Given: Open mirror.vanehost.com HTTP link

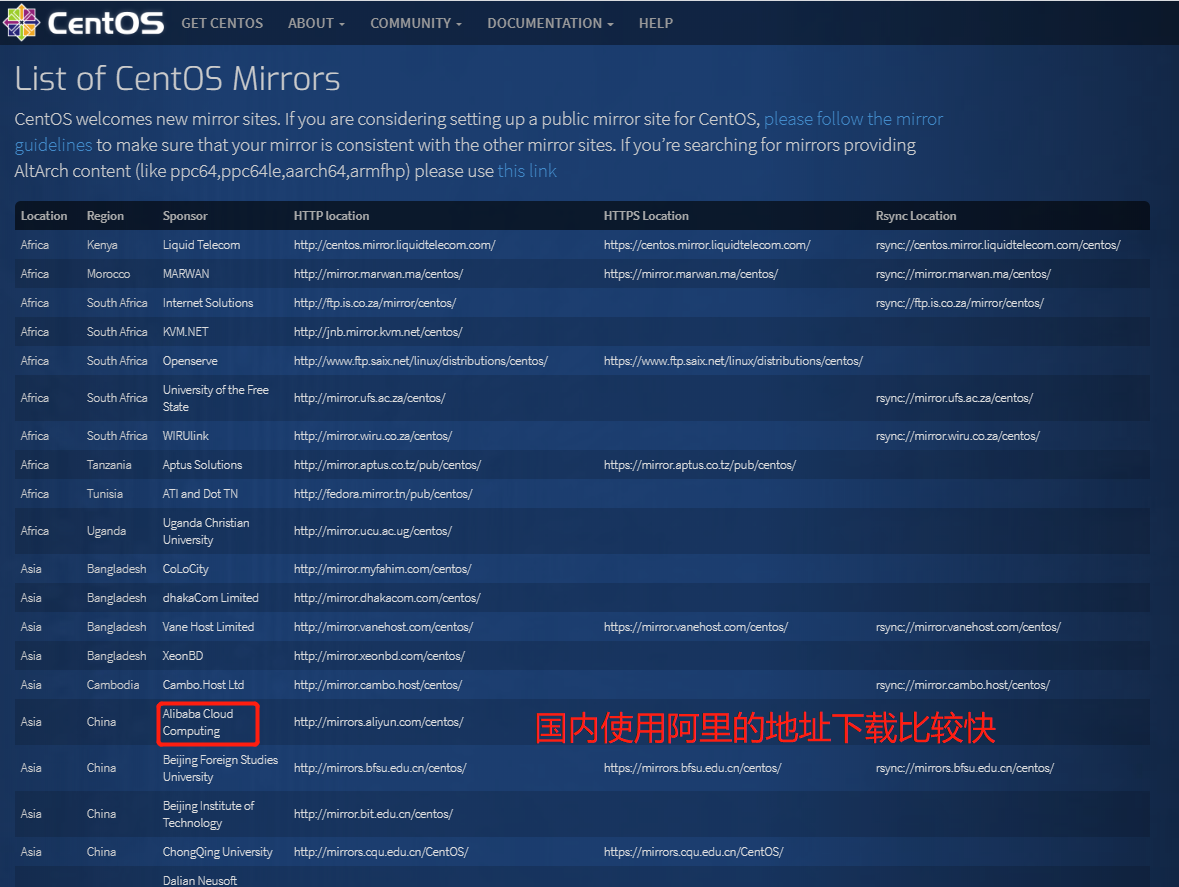Looking at the screenshot, I should pos(383,627).
